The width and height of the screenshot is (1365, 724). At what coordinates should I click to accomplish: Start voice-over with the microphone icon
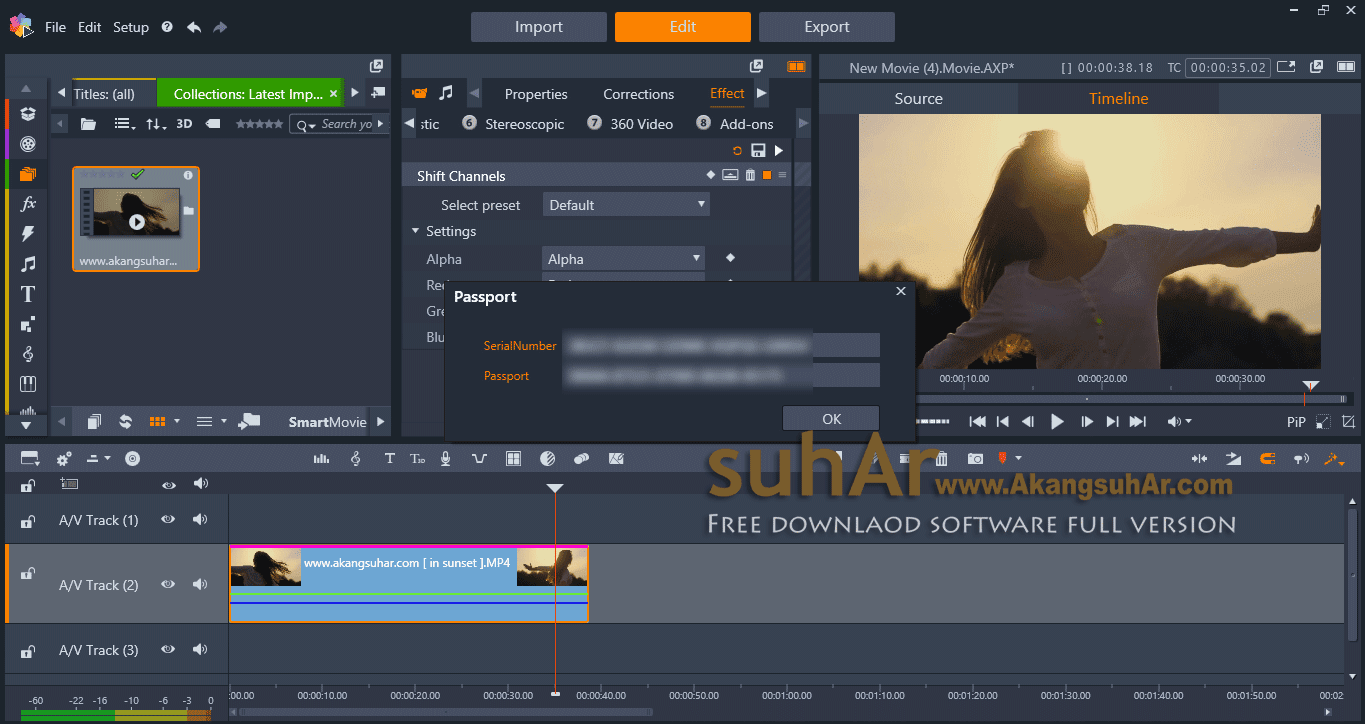[446, 459]
